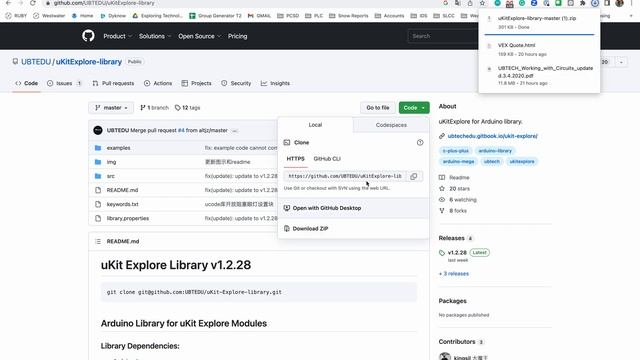The width and height of the screenshot is (640, 360).
Task: View 20 stars link
Action: 454,189
